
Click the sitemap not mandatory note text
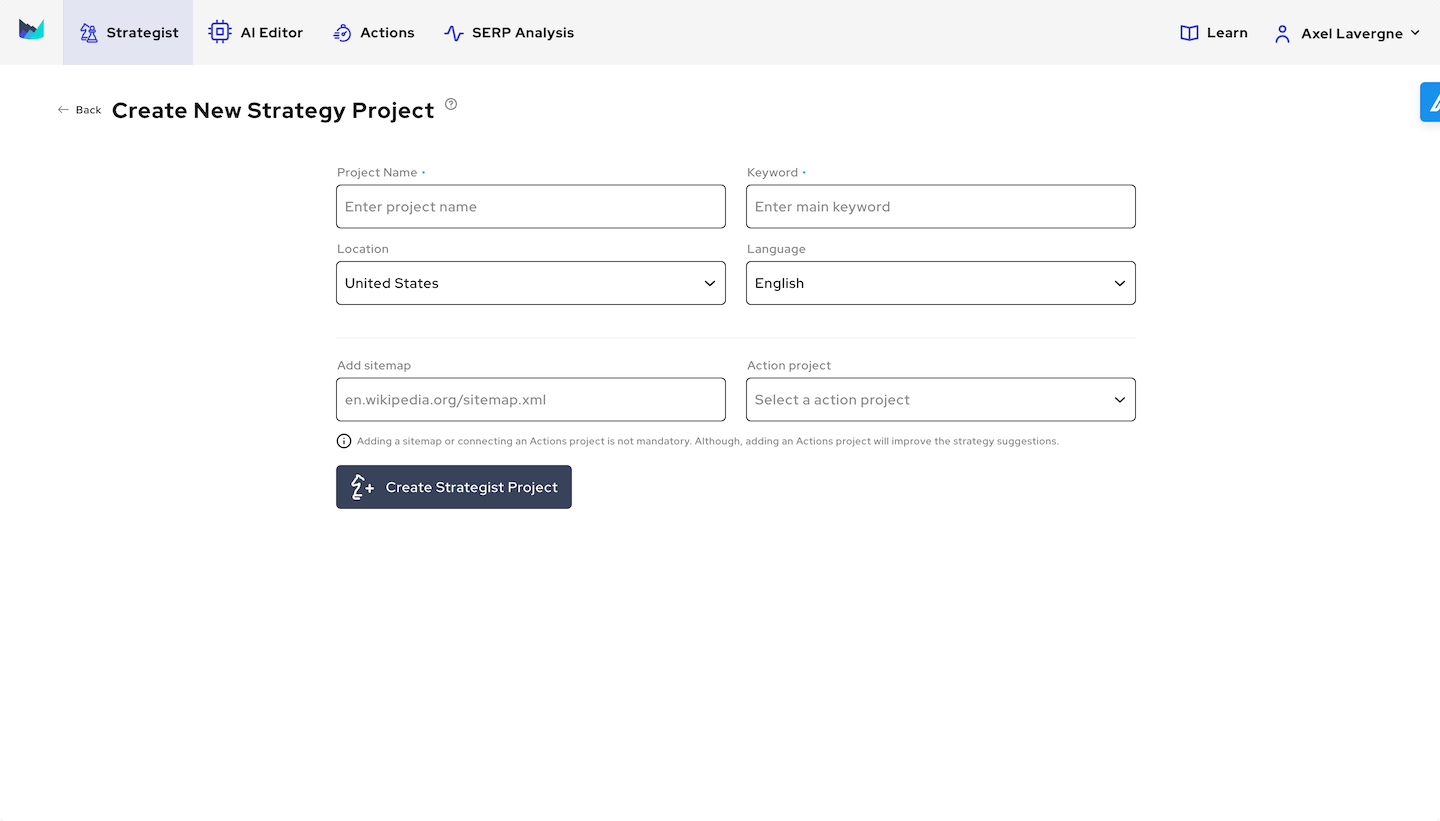707,441
